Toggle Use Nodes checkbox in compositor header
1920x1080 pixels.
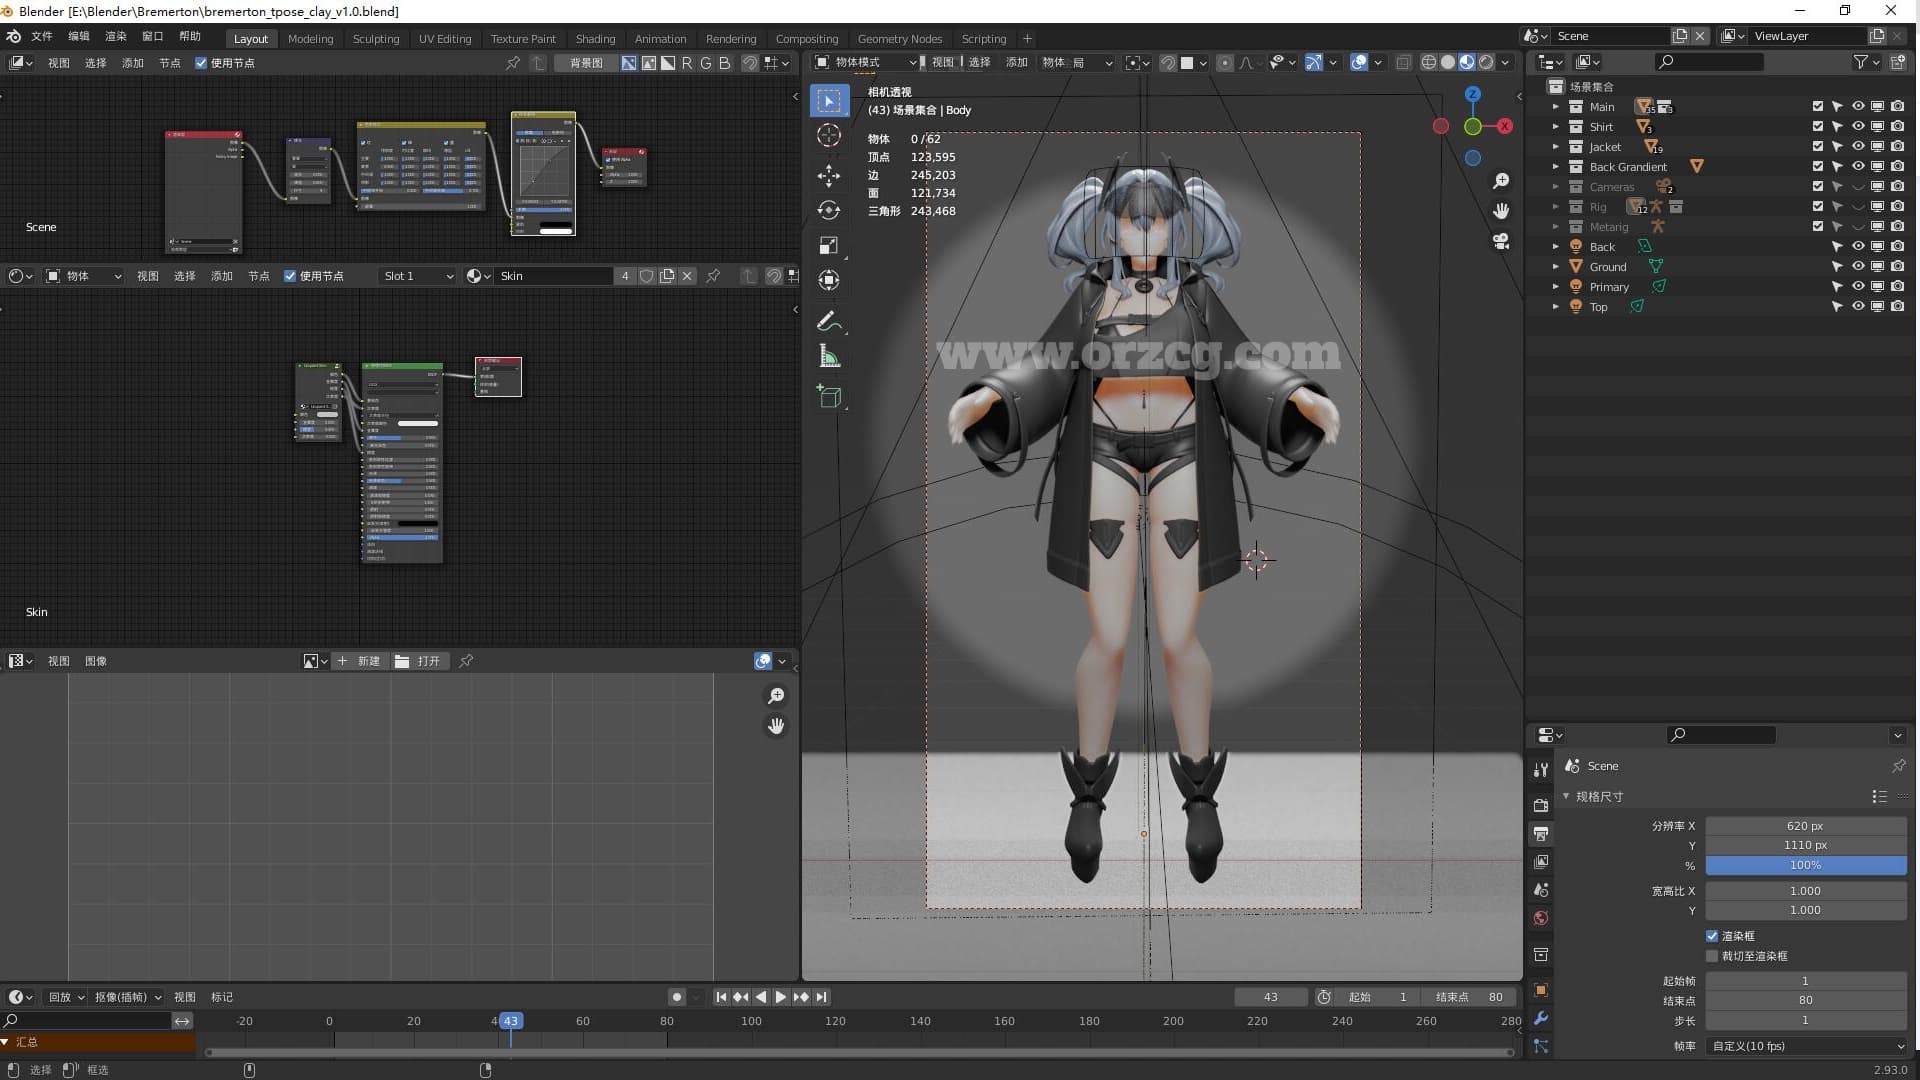pos(201,63)
